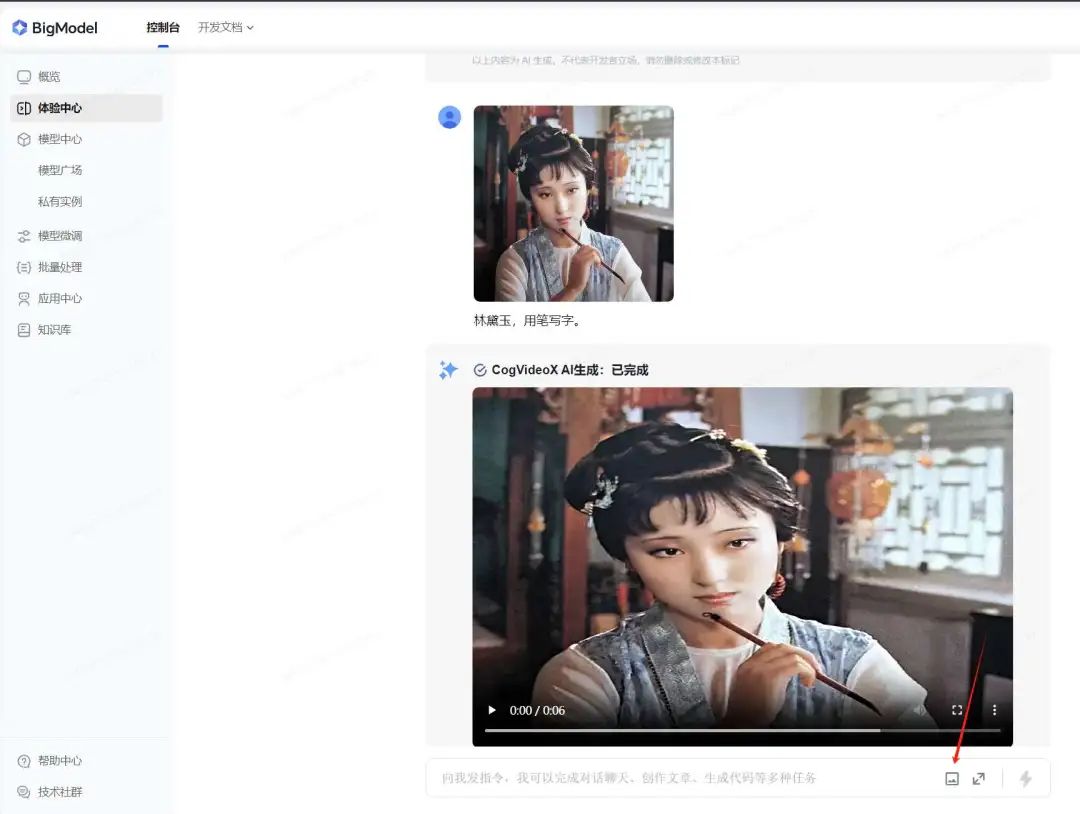Expand the 开发文档 dropdown menu
The image size is (1080, 814).
coord(226,28)
